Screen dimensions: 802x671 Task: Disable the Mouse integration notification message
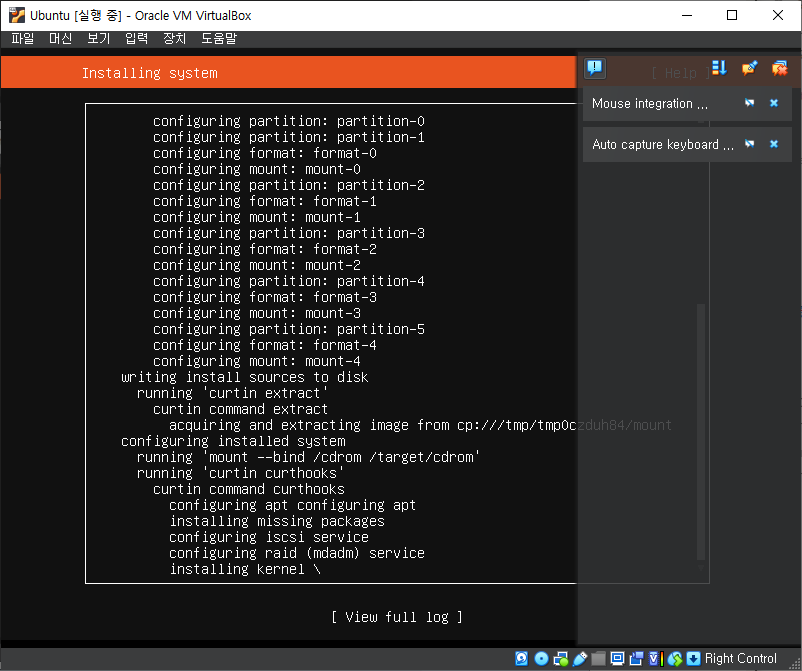pos(749,103)
